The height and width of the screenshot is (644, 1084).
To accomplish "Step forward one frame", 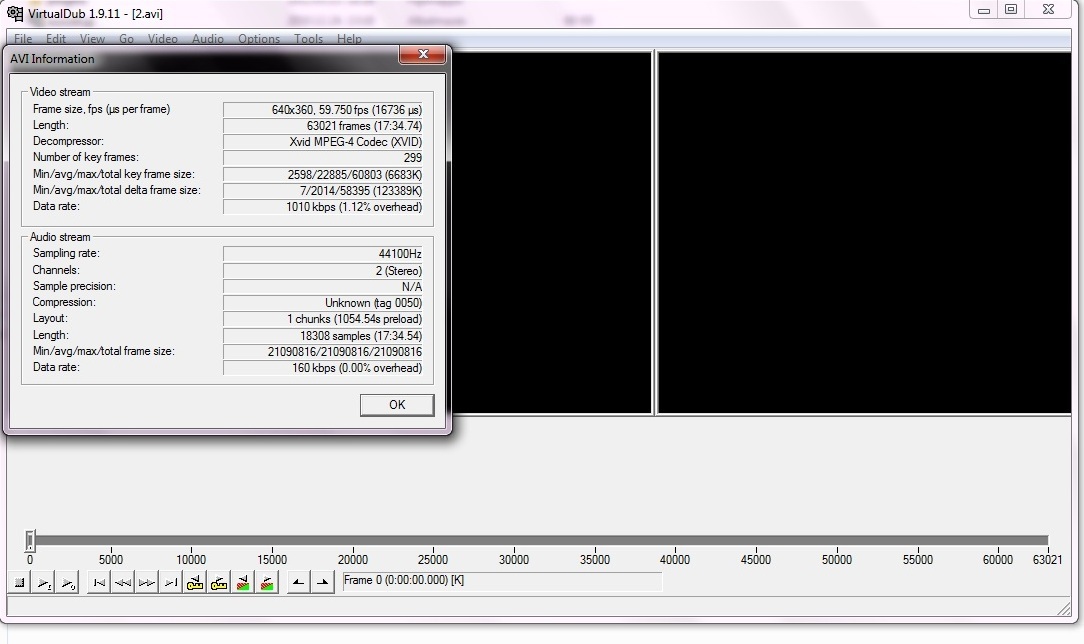I will [147, 583].
